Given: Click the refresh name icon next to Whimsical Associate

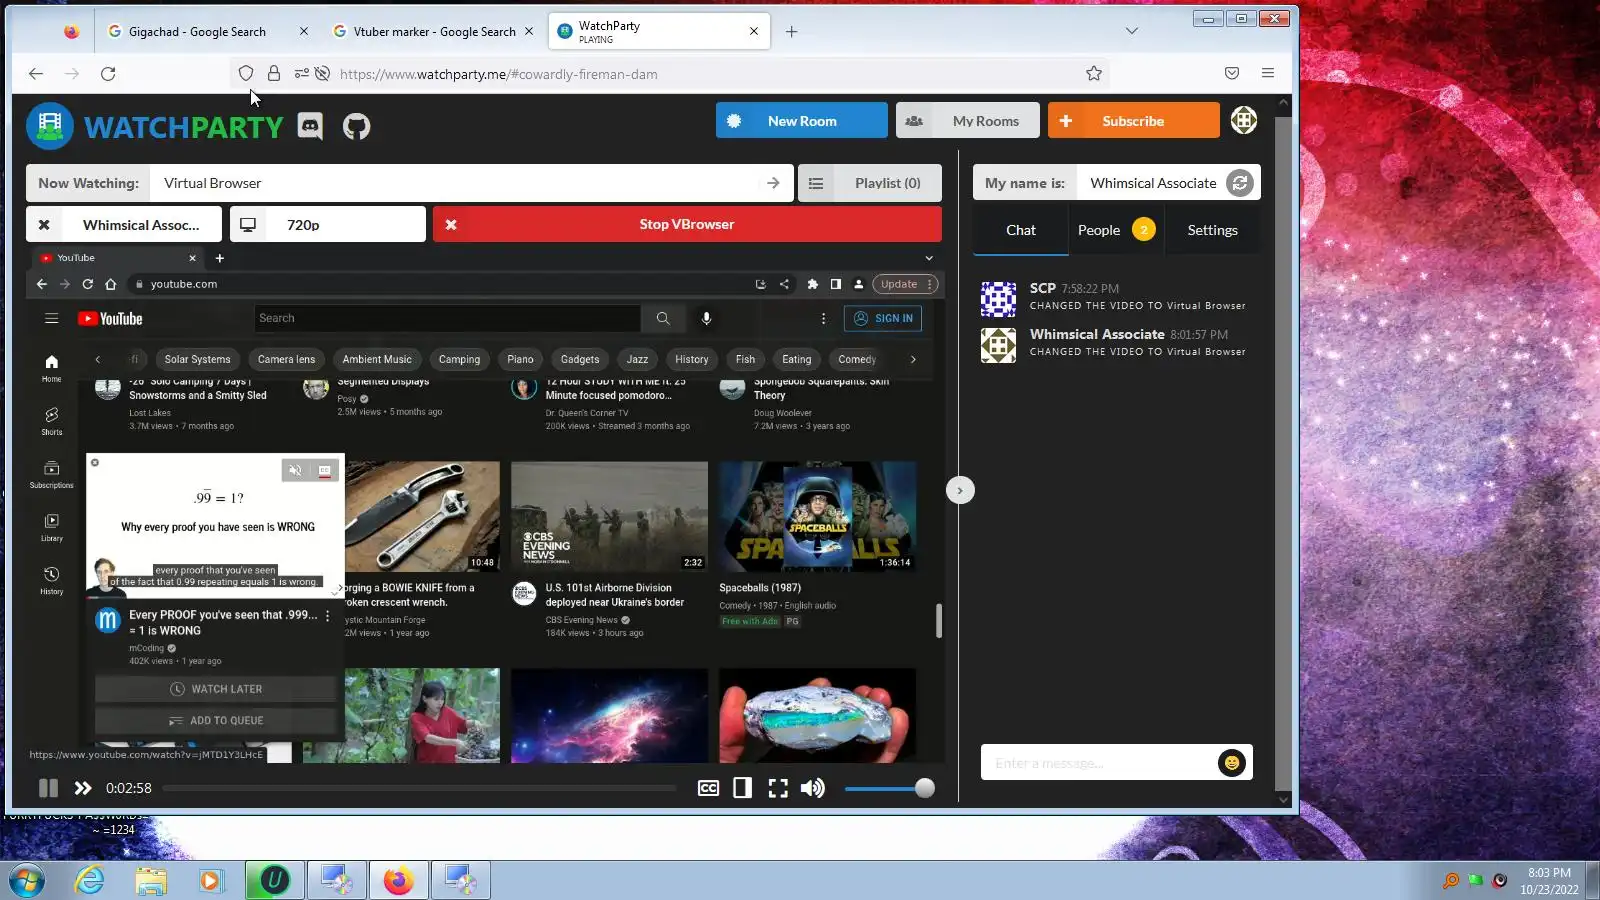Looking at the screenshot, I should point(1239,183).
